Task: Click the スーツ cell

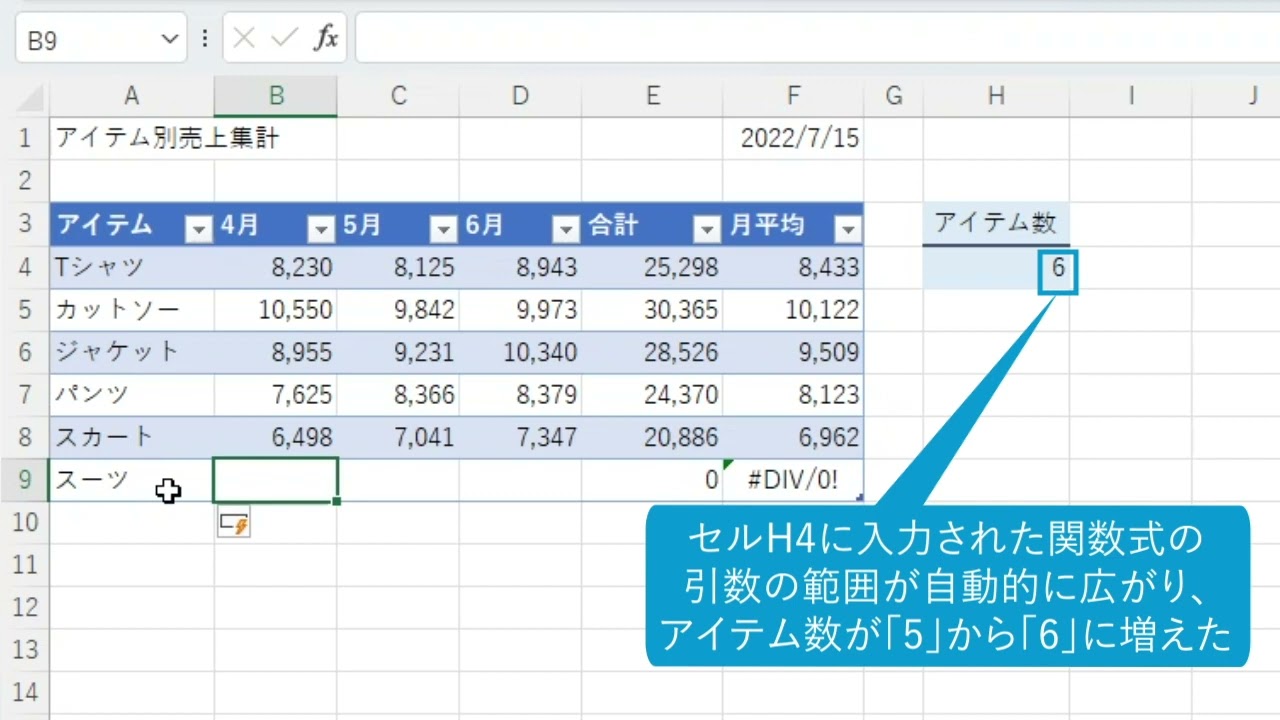Action: (132, 480)
